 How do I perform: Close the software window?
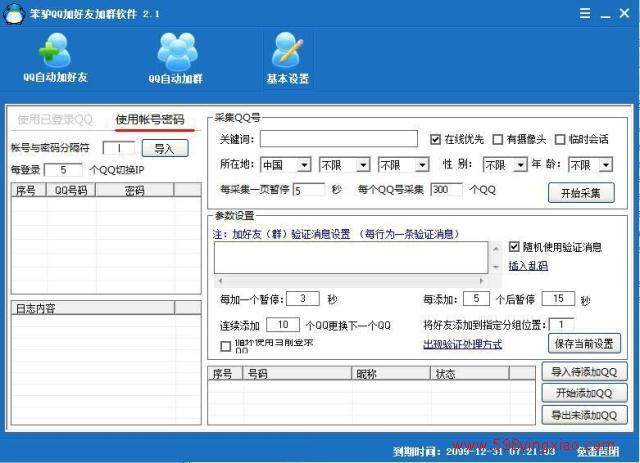(624, 13)
